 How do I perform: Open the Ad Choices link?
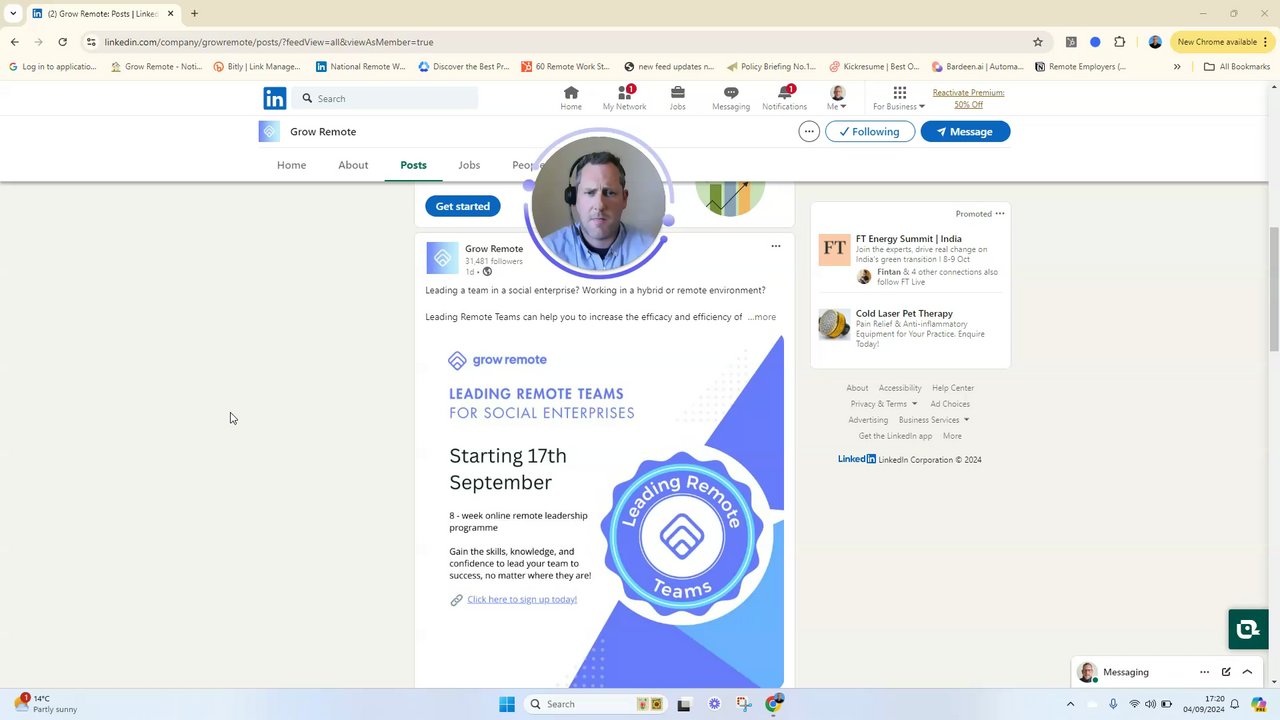950,404
